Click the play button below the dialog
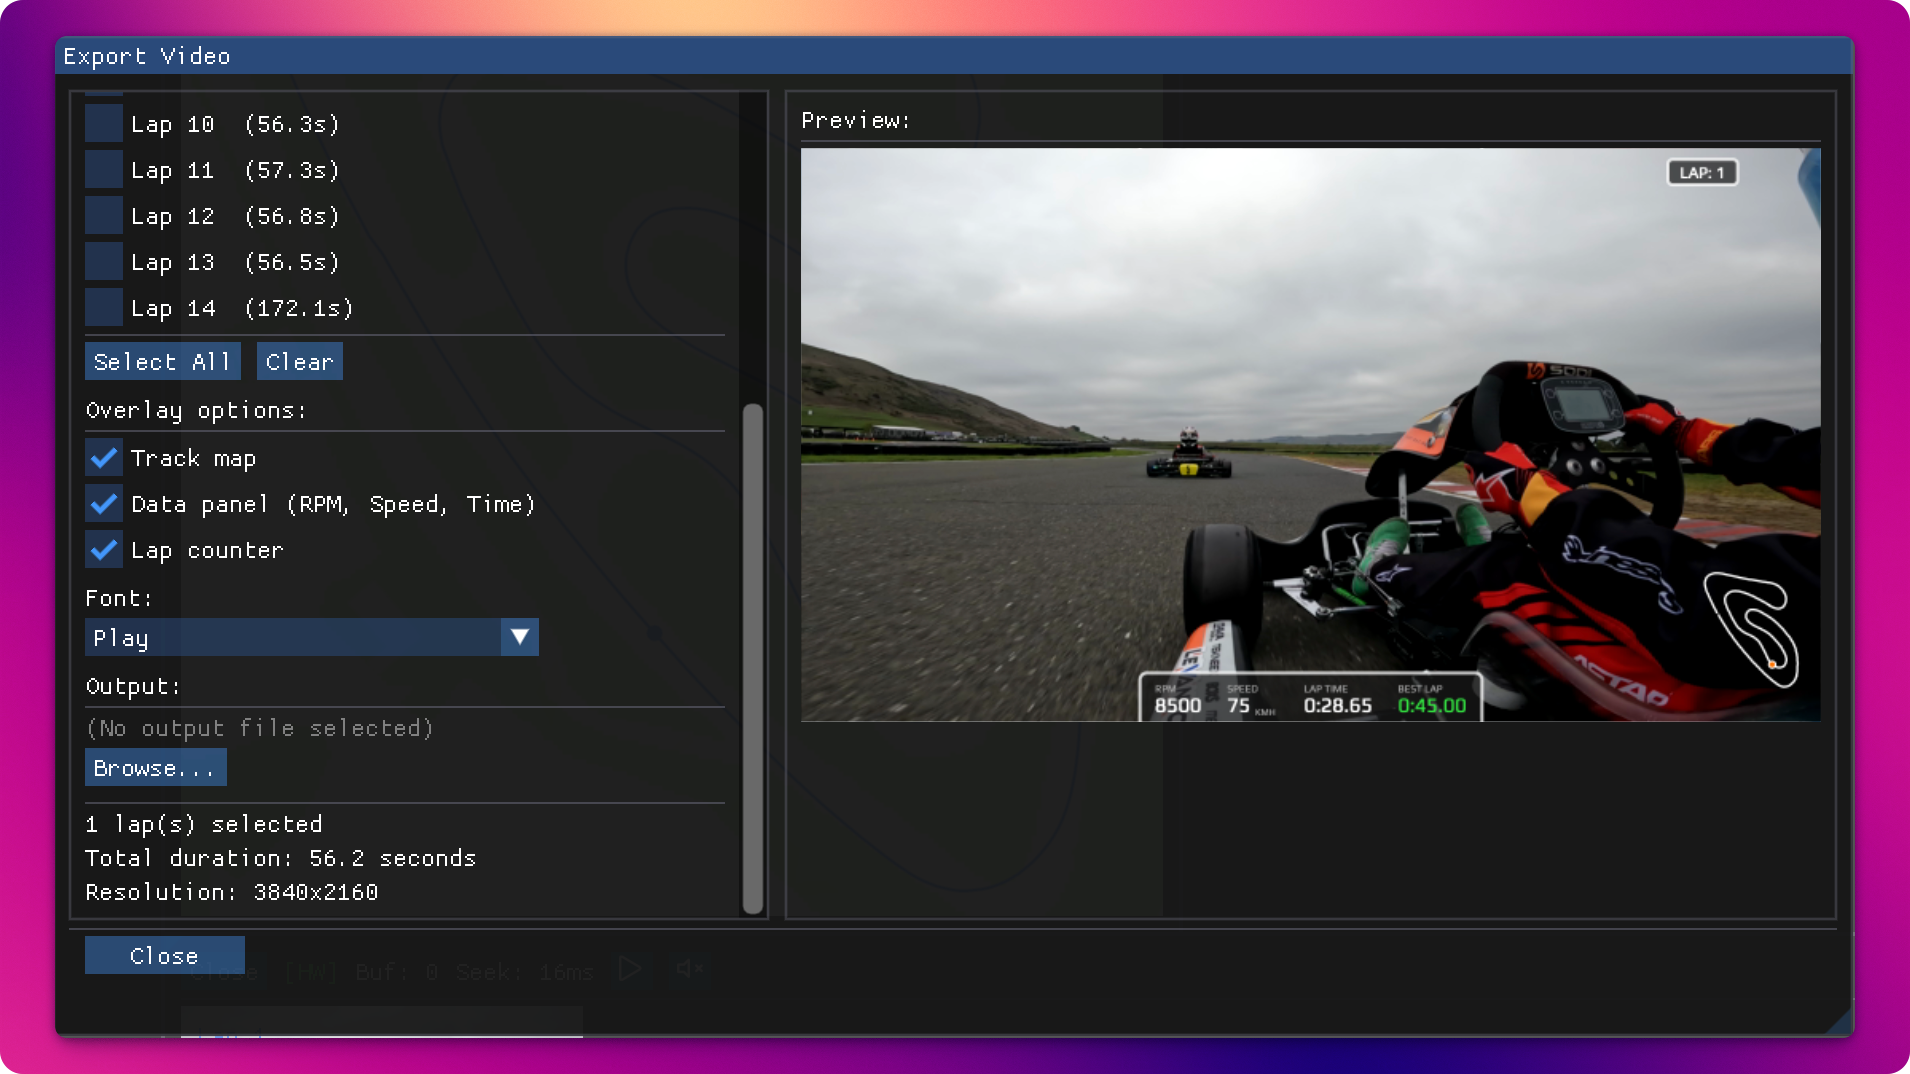 click(629, 968)
